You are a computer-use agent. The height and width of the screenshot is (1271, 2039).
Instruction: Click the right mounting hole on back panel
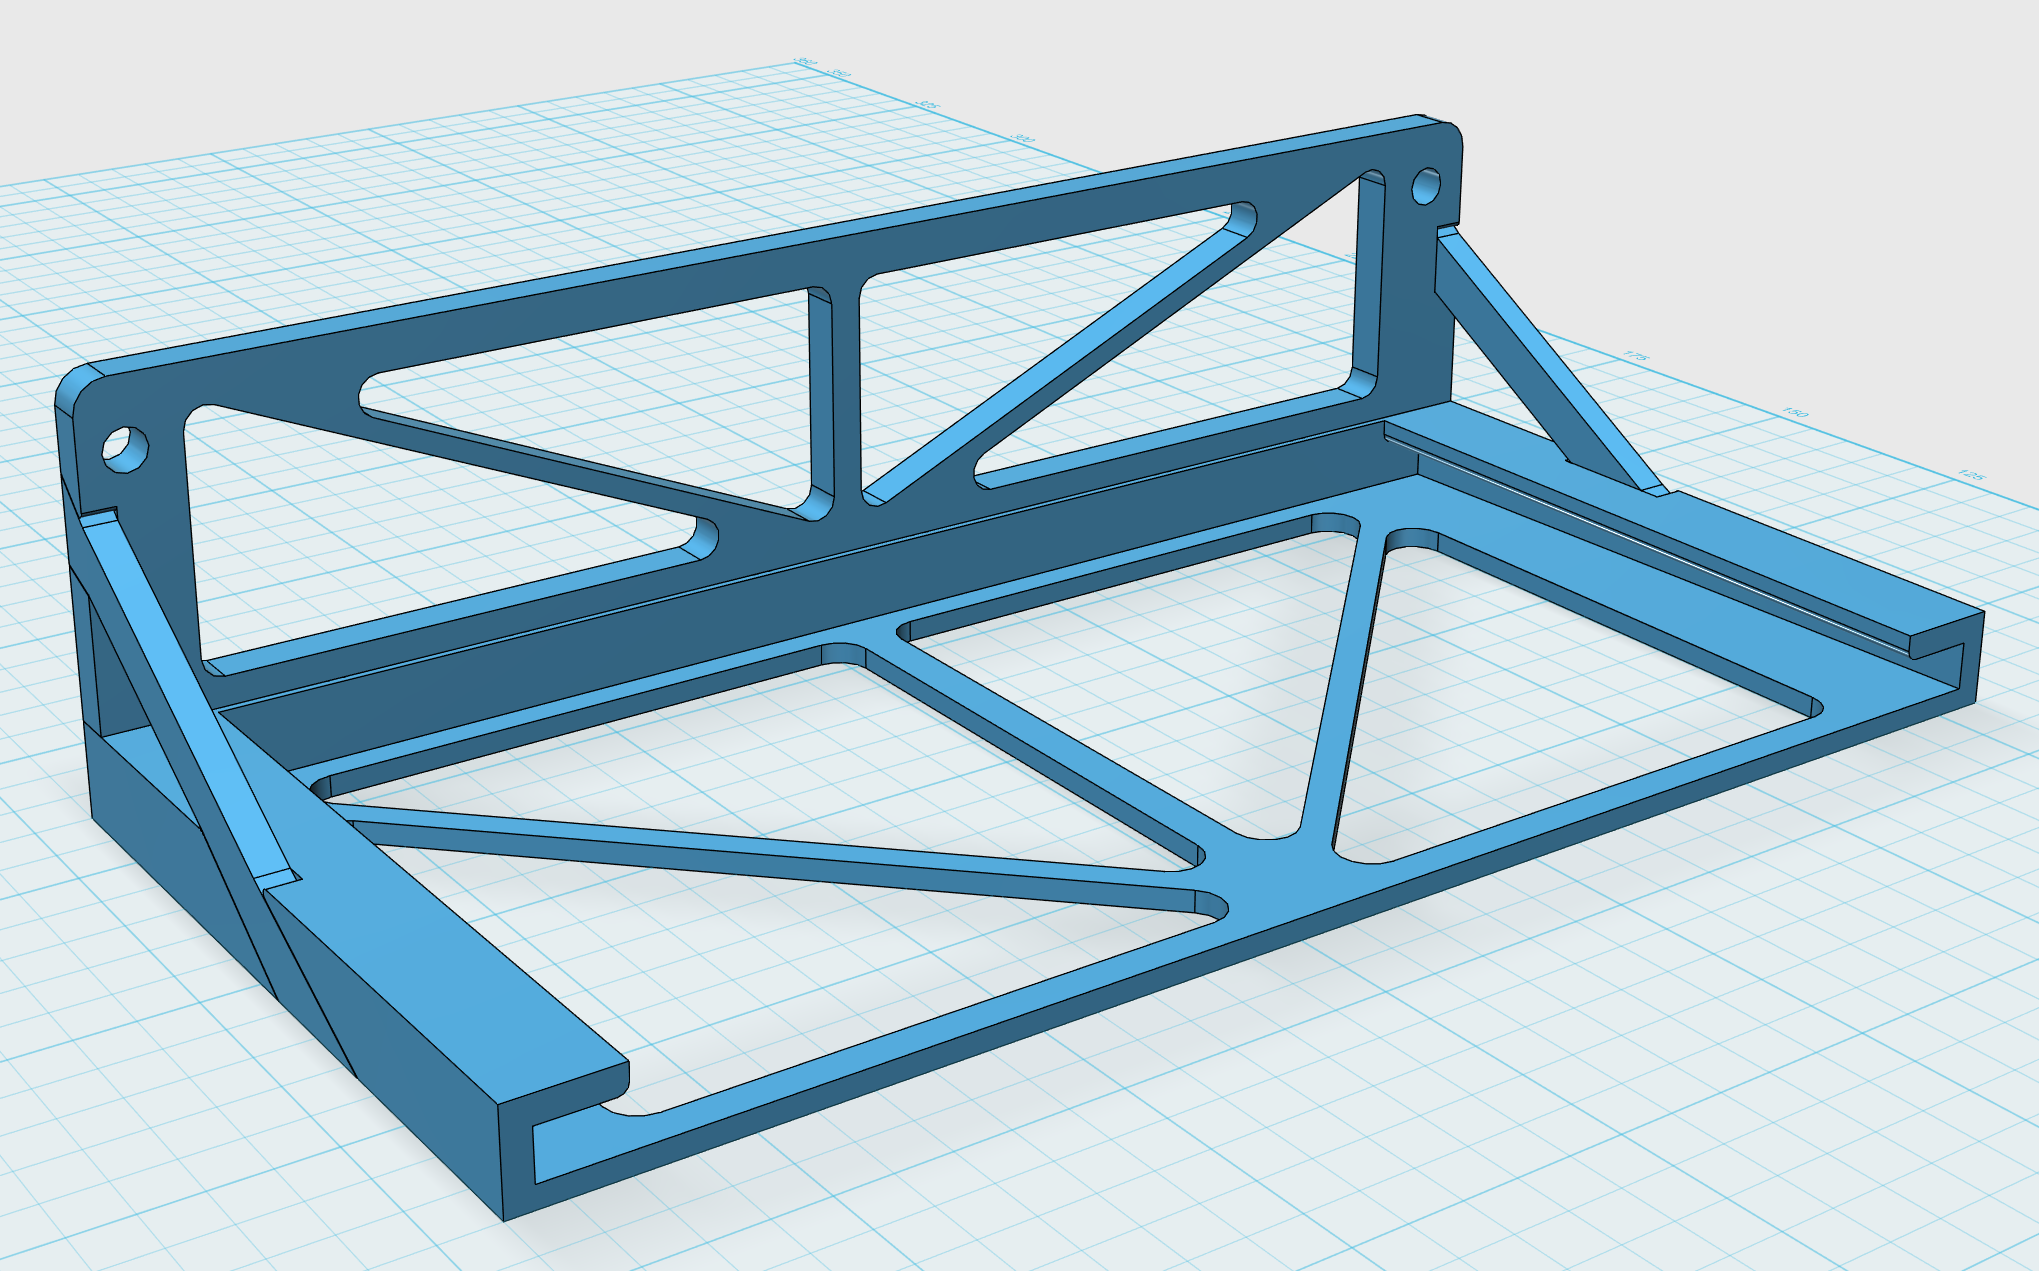tap(1427, 186)
